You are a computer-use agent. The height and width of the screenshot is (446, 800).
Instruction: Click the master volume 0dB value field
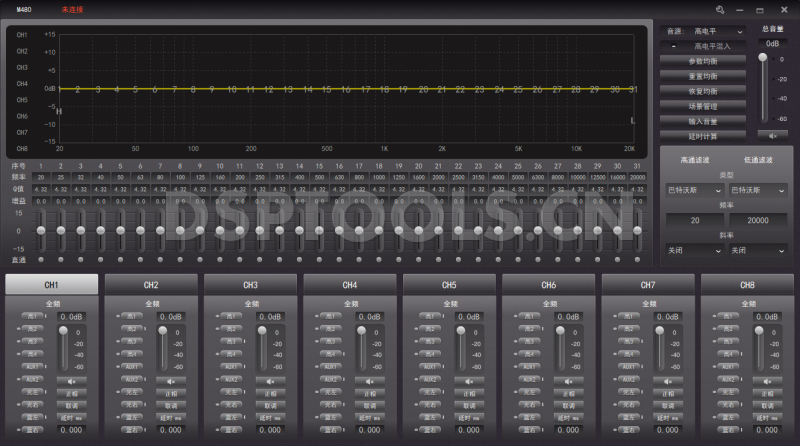point(772,44)
